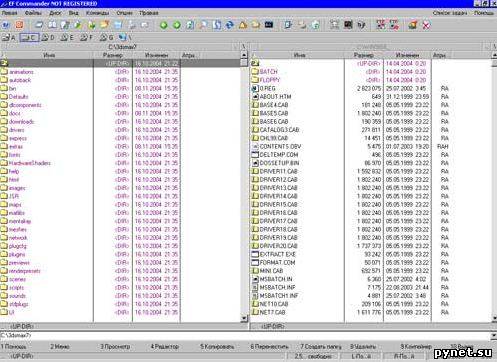The image size is (497, 362).
Task: Click F6 Переместить function key button
Action: pyautogui.click(x=269, y=347)
